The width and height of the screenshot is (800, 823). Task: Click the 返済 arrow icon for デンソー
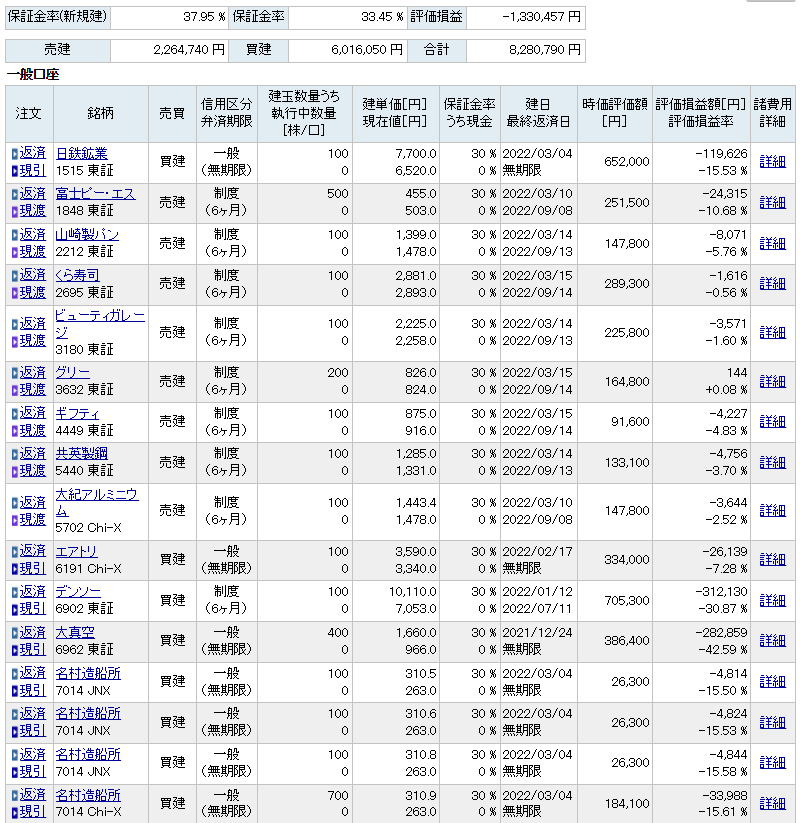click(x=15, y=592)
